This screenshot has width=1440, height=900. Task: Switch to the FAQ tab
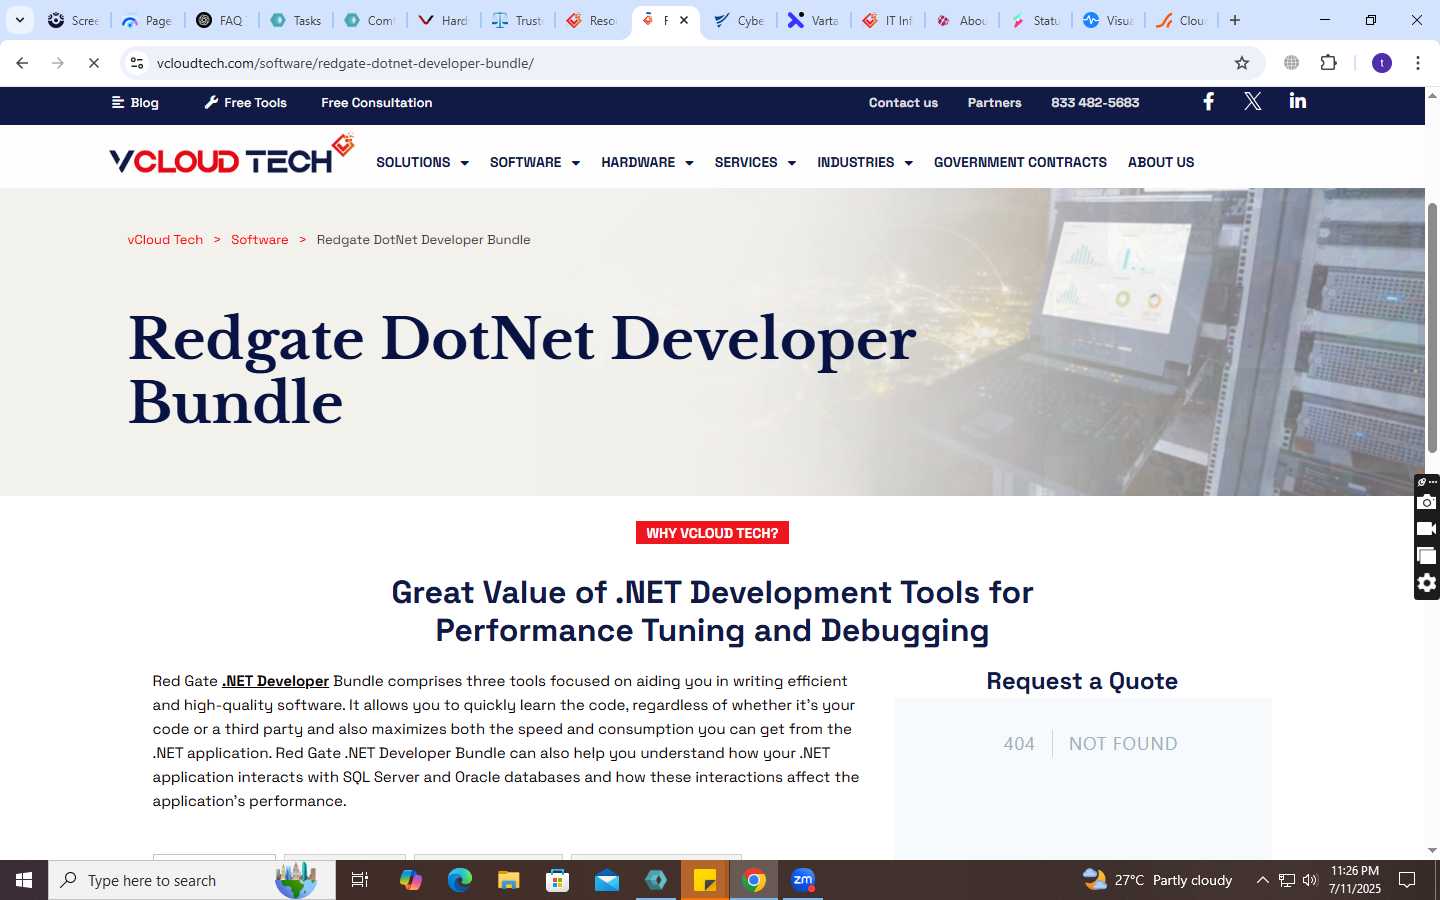[x=220, y=20]
